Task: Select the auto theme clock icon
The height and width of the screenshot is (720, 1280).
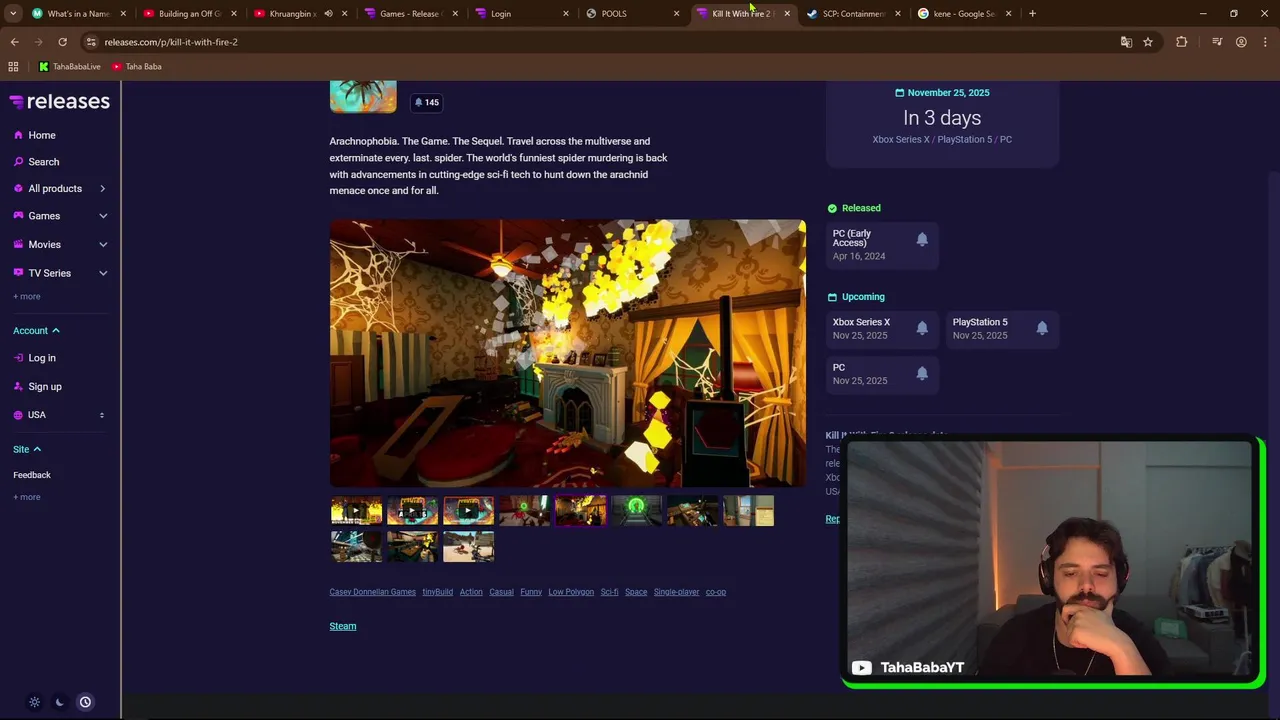Action: 85,702
